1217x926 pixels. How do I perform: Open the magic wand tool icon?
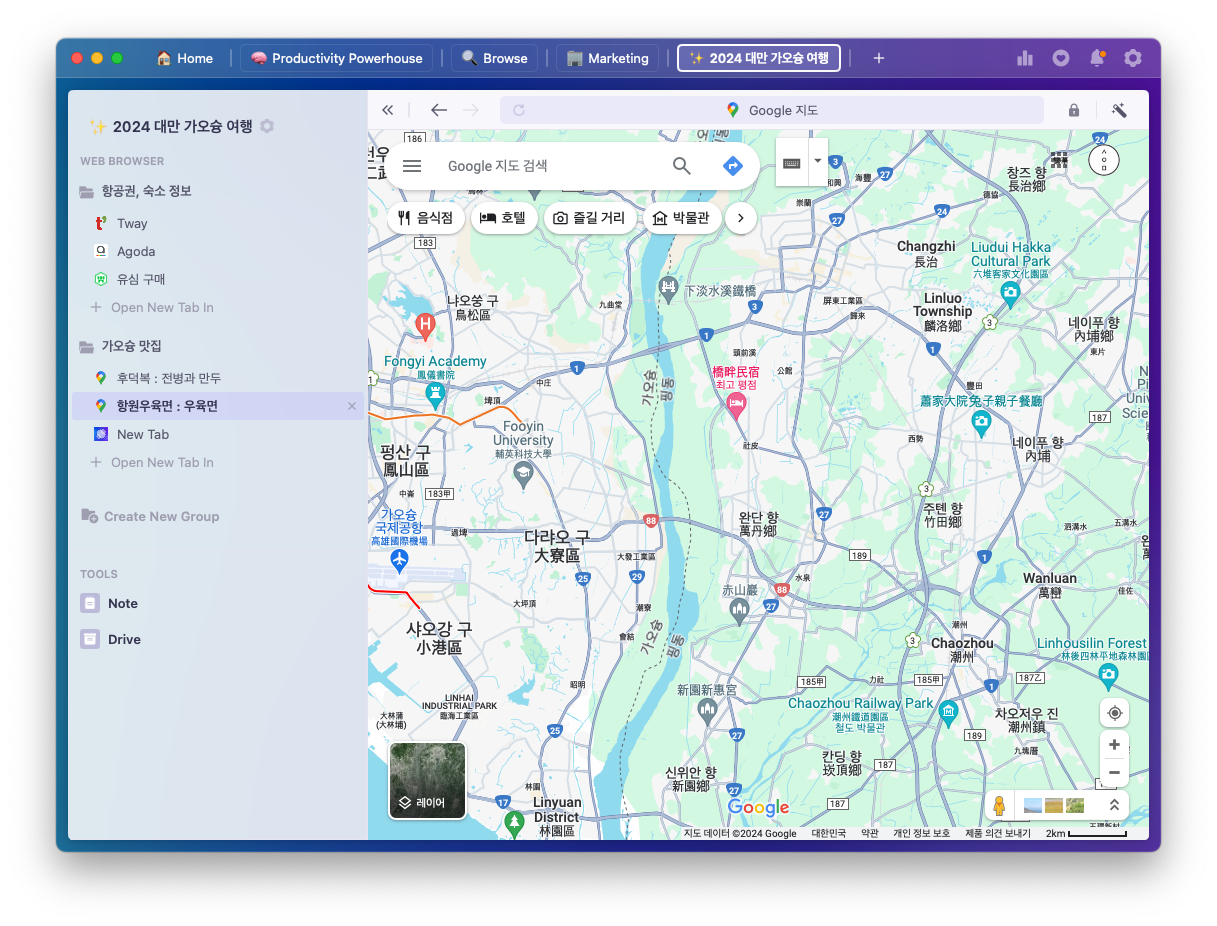tap(1119, 110)
